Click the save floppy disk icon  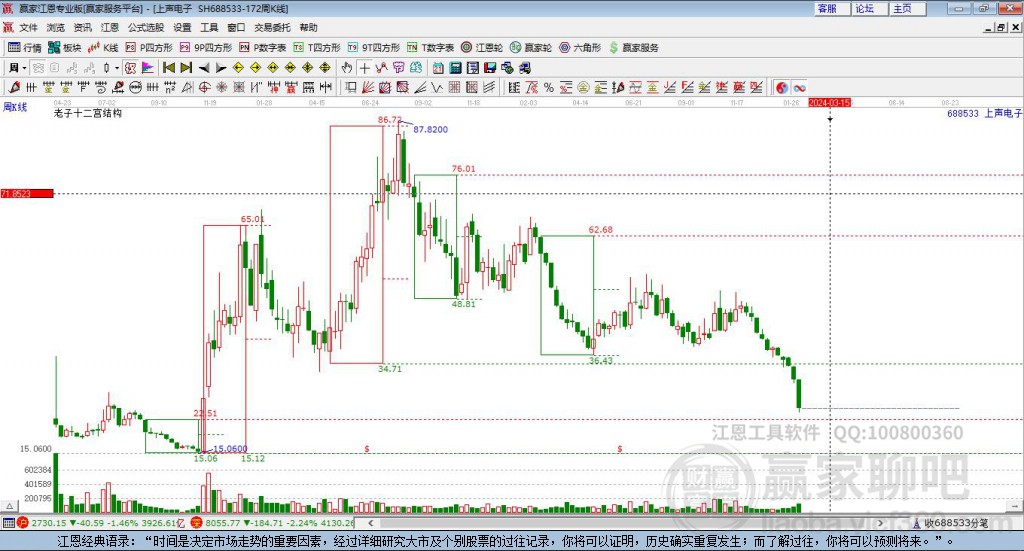(490, 68)
